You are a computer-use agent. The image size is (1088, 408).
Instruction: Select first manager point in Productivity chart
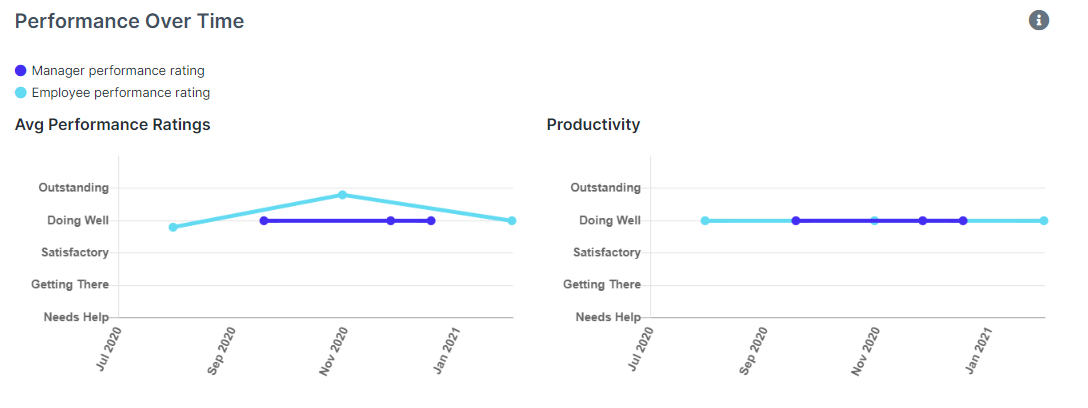[x=796, y=221]
